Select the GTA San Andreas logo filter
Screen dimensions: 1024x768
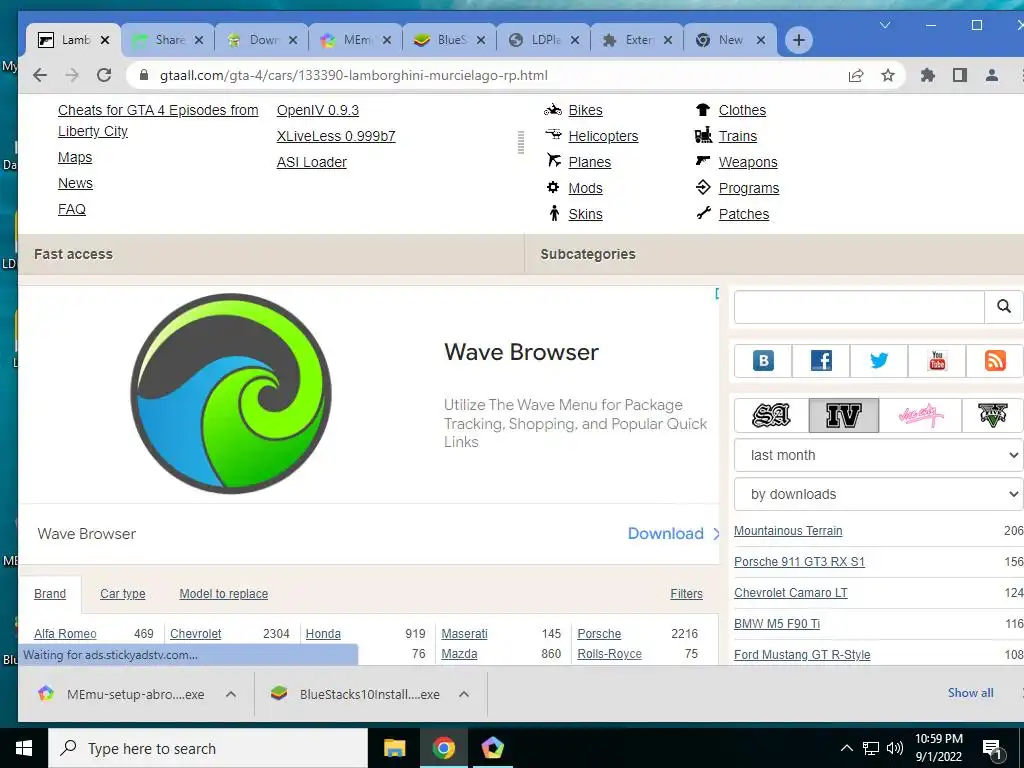tap(771, 415)
